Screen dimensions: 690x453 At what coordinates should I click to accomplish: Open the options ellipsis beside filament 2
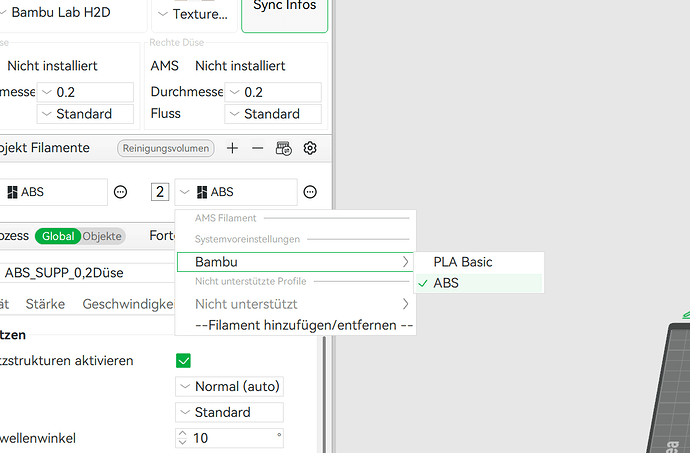310,192
